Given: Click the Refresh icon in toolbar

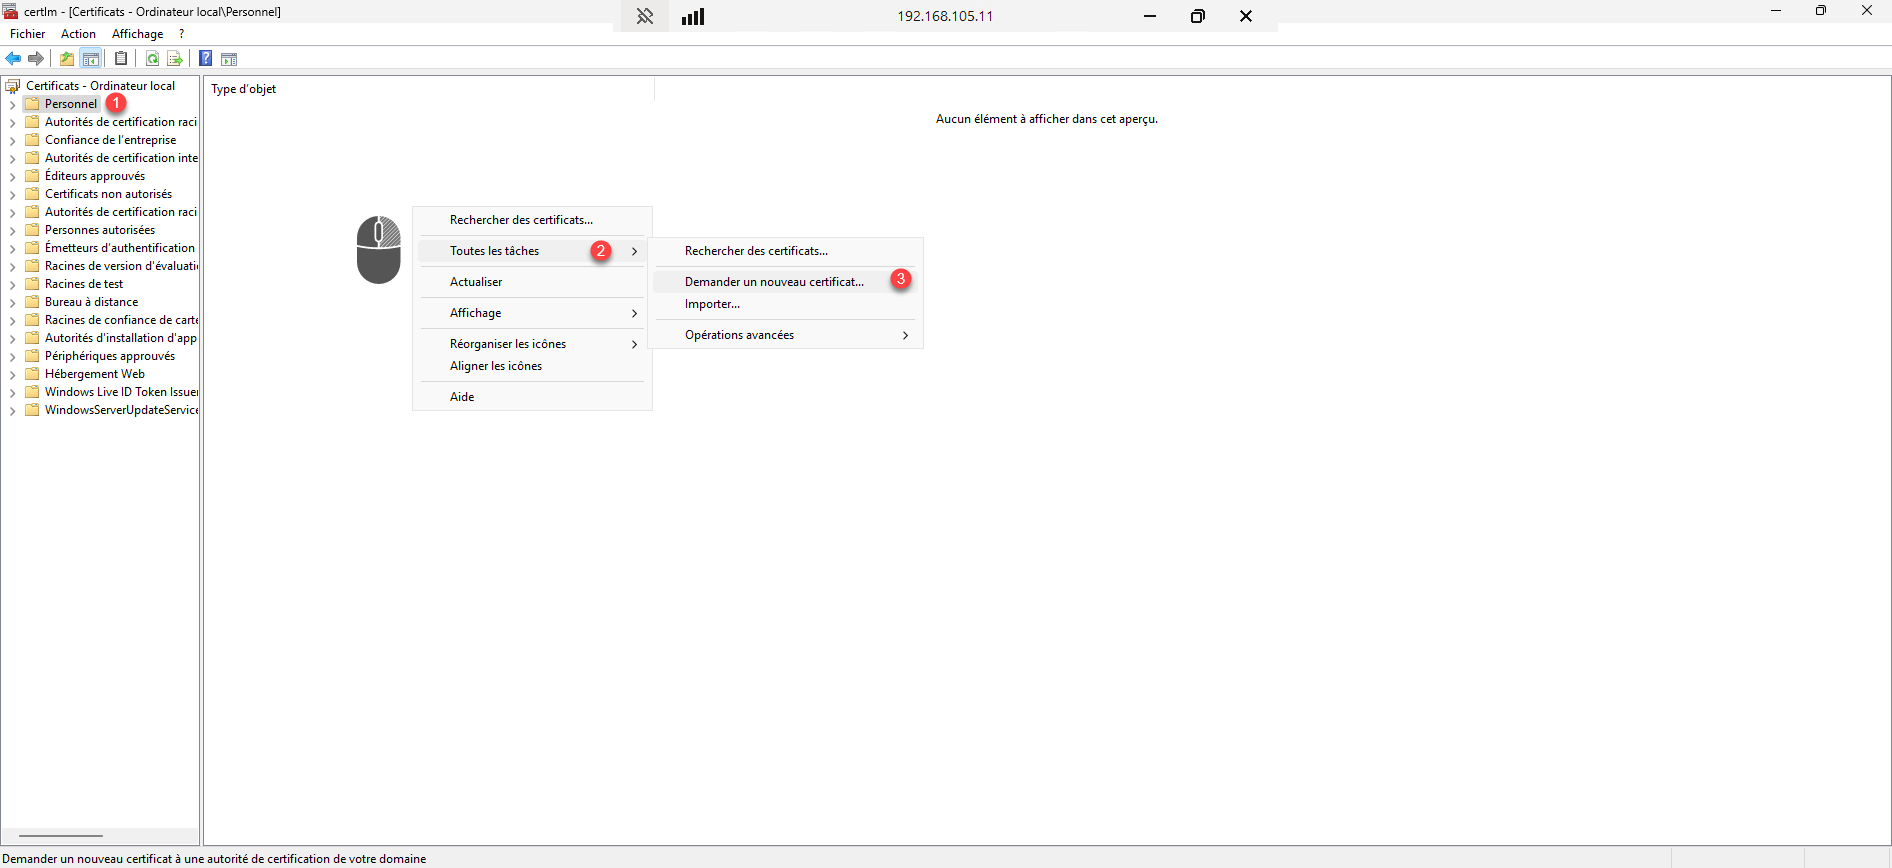Looking at the screenshot, I should 152,59.
